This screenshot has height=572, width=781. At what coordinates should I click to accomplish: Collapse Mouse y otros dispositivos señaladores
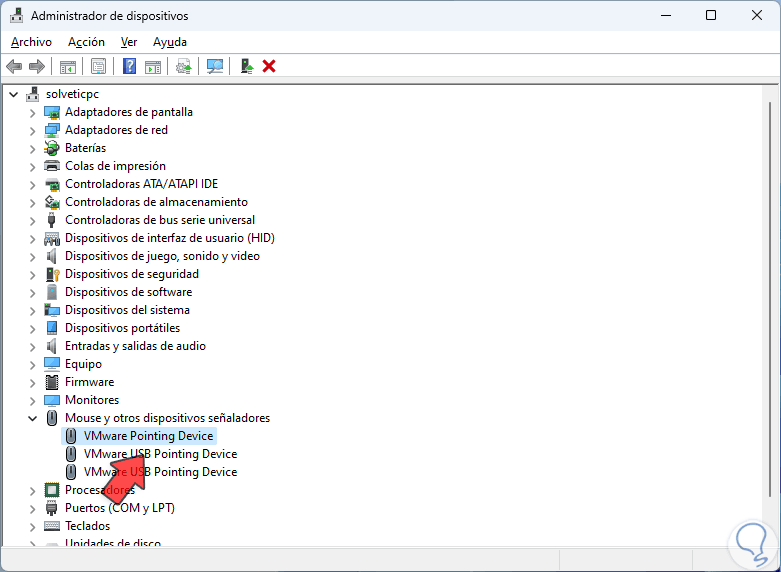32,419
